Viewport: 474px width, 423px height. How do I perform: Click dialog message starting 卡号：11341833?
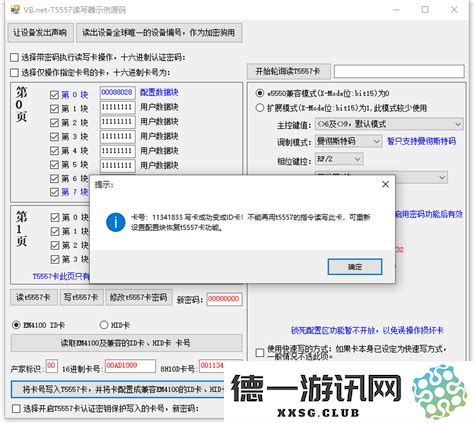point(251,222)
